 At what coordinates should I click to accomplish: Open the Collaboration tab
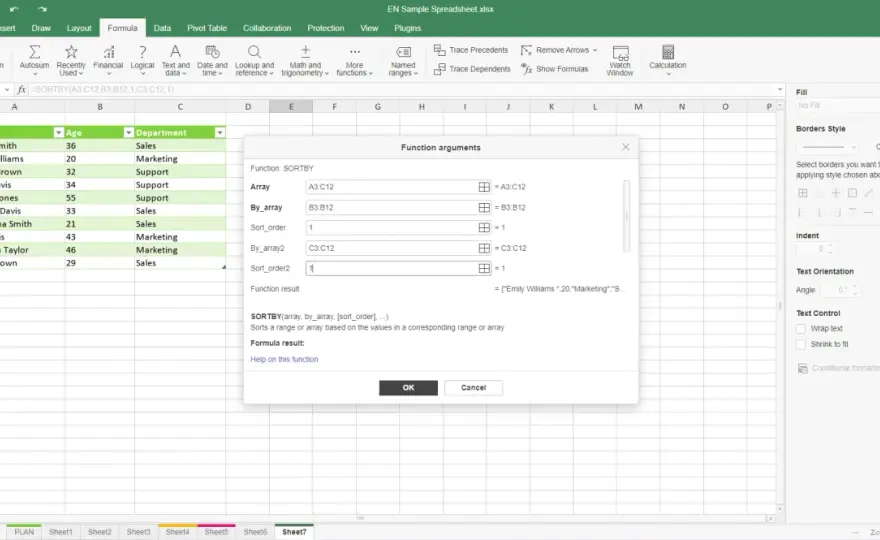[267, 28]
